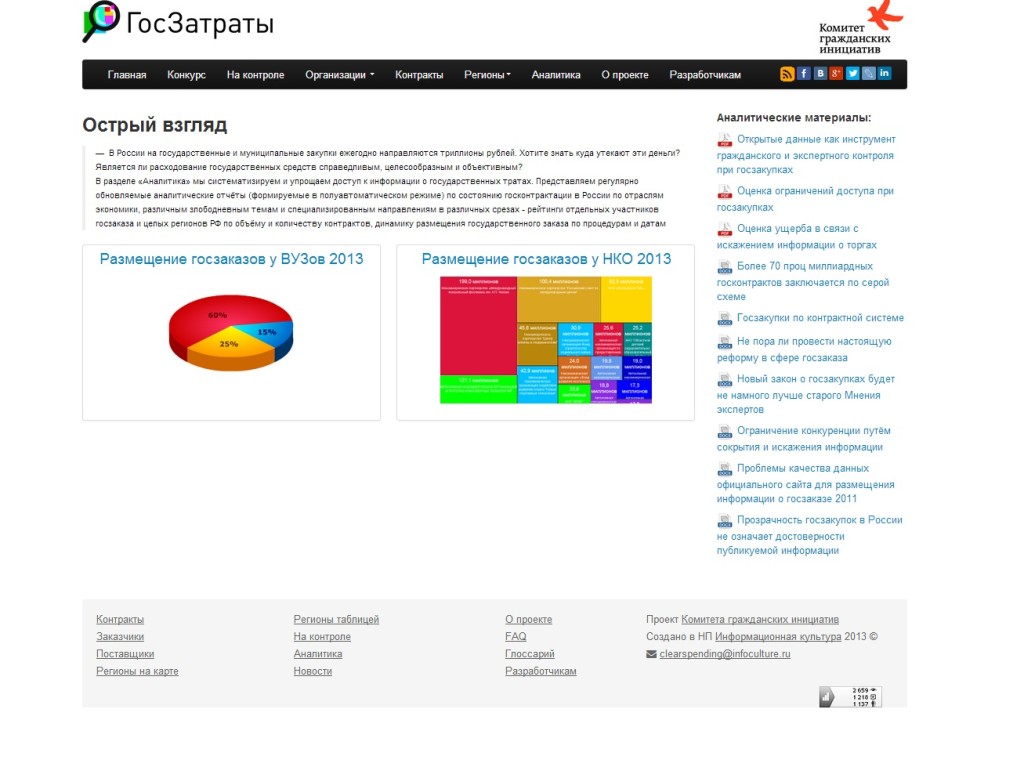Open the Facebook icon in navbar
The height and width of the screenshot is (767, 1024).
[x=804, y=74]
